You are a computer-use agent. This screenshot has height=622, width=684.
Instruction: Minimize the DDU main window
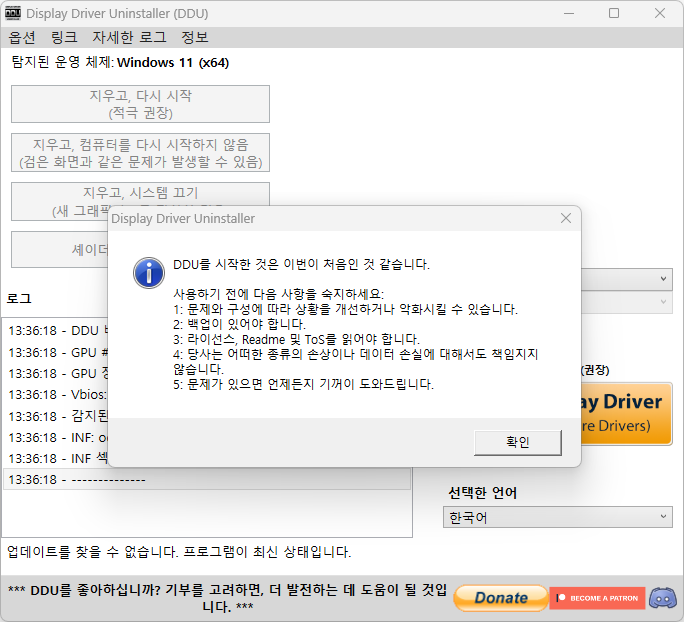(x=569, y=13)
